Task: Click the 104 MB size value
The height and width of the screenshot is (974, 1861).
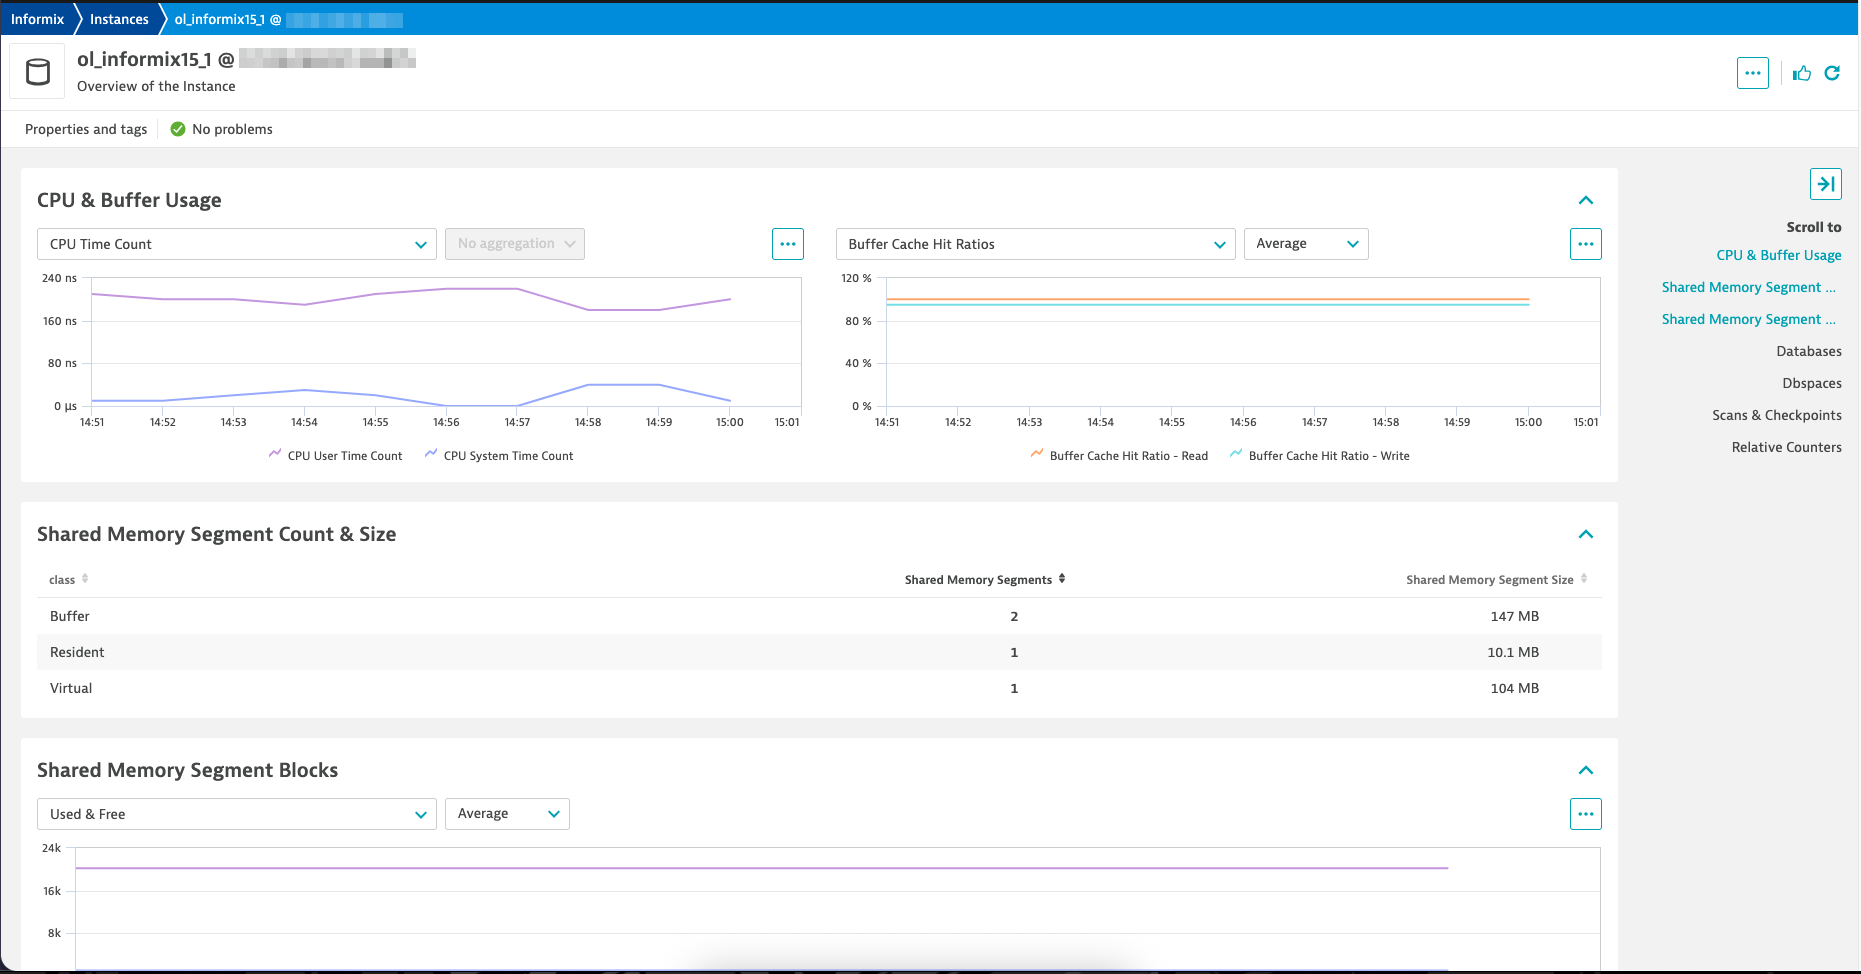Action: click(x=1514, y=688)
